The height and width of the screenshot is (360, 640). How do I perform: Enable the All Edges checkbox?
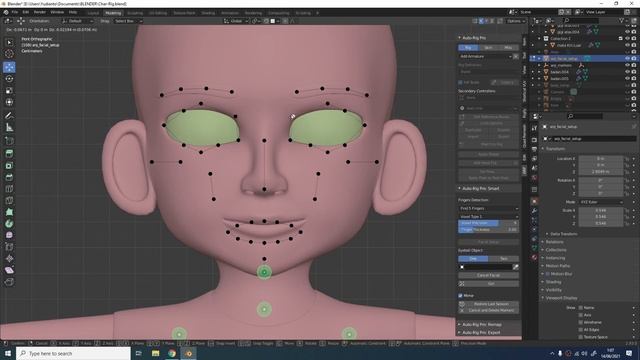pyautogui.click(x=581, y=330)
